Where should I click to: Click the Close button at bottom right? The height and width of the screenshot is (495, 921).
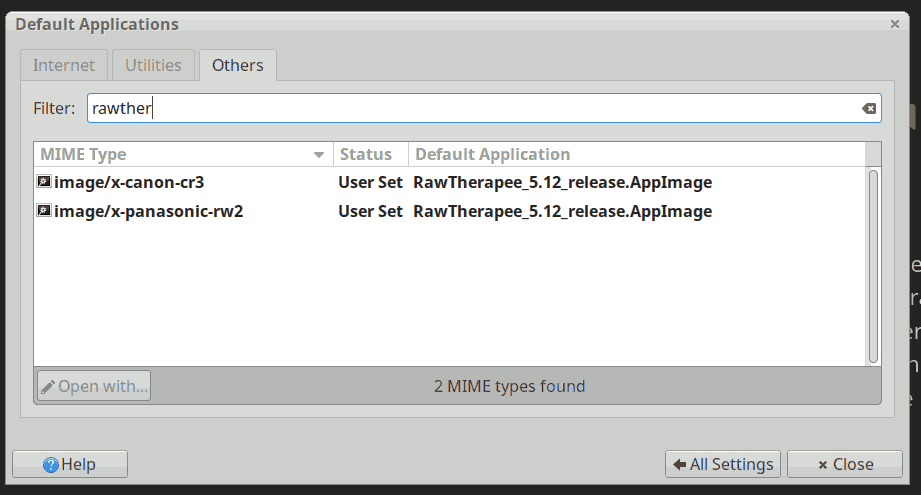(845, 464)
